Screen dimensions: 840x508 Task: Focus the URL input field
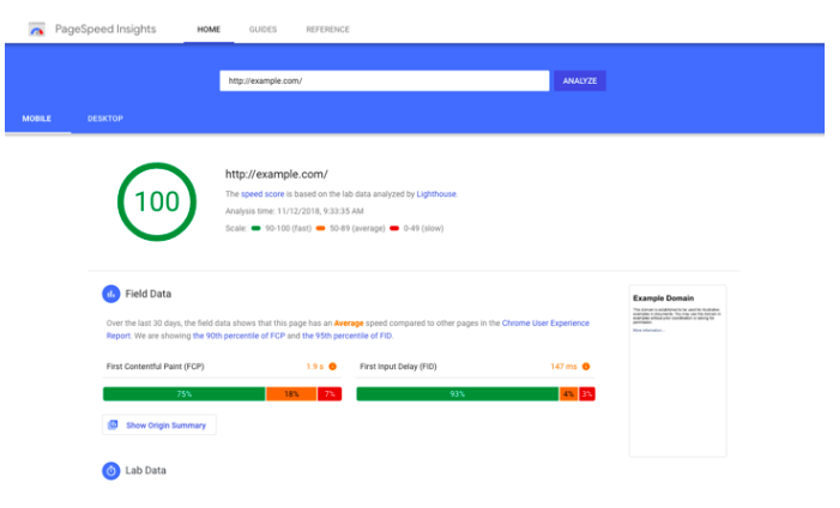pos(384,81)
